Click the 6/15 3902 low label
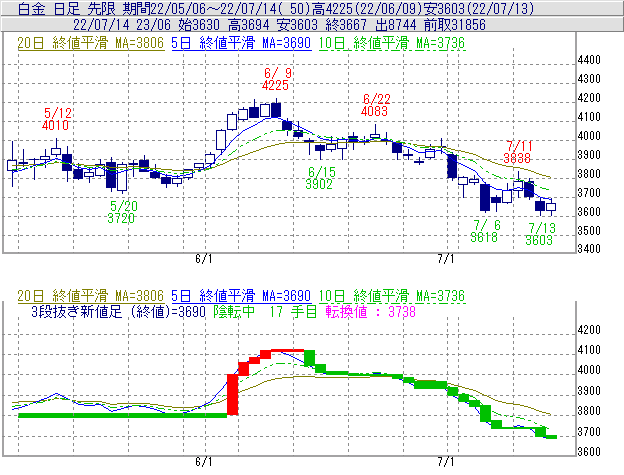 [x=320, y=178]
